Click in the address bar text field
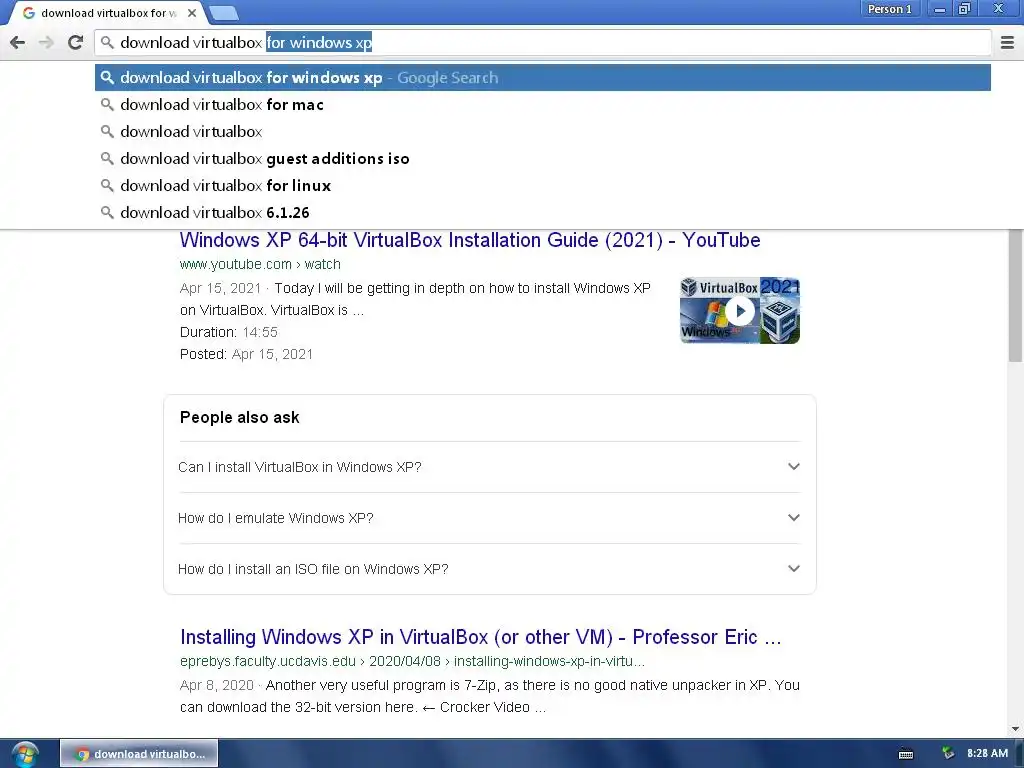Screen dimensions: 1024x768 tap(542, 42)
